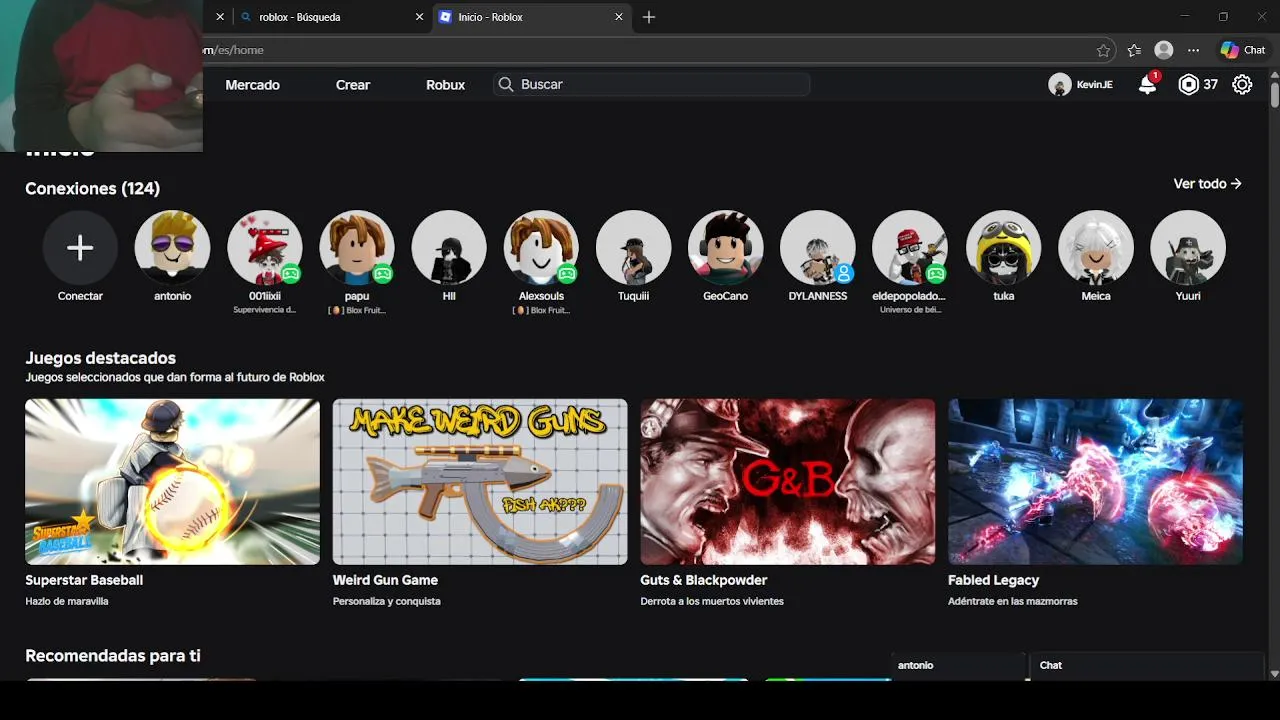Open the antonio chat window tab
Screen dimensions: 1280x720
958,666
